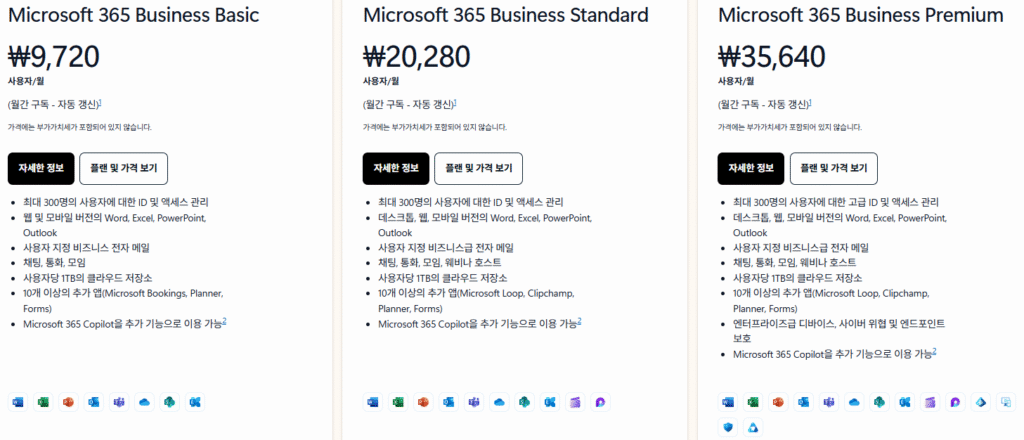Click the Exchange icon under Business Premium

pos(904,401)
